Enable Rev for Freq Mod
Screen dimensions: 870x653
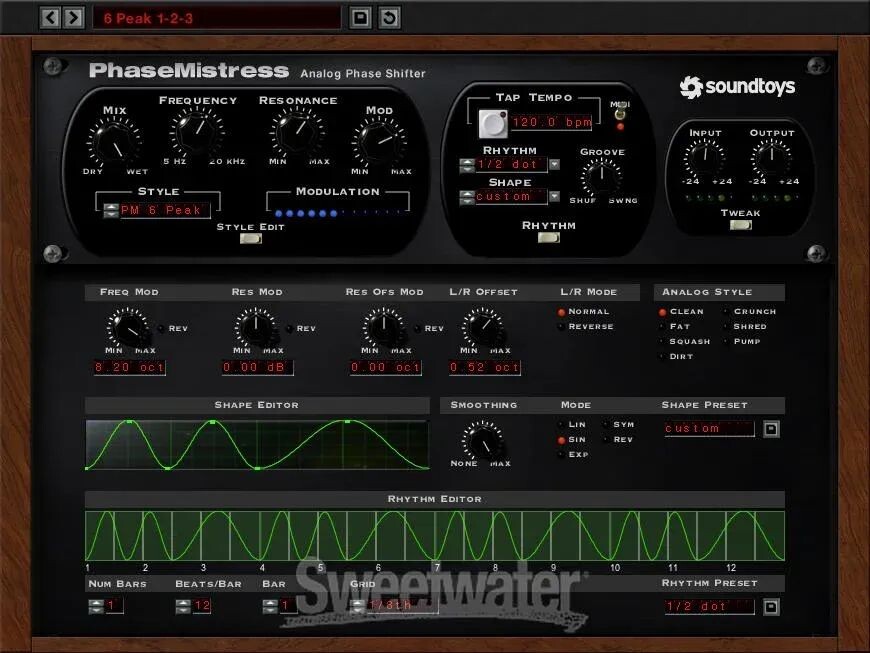click(x=161, y=328)
